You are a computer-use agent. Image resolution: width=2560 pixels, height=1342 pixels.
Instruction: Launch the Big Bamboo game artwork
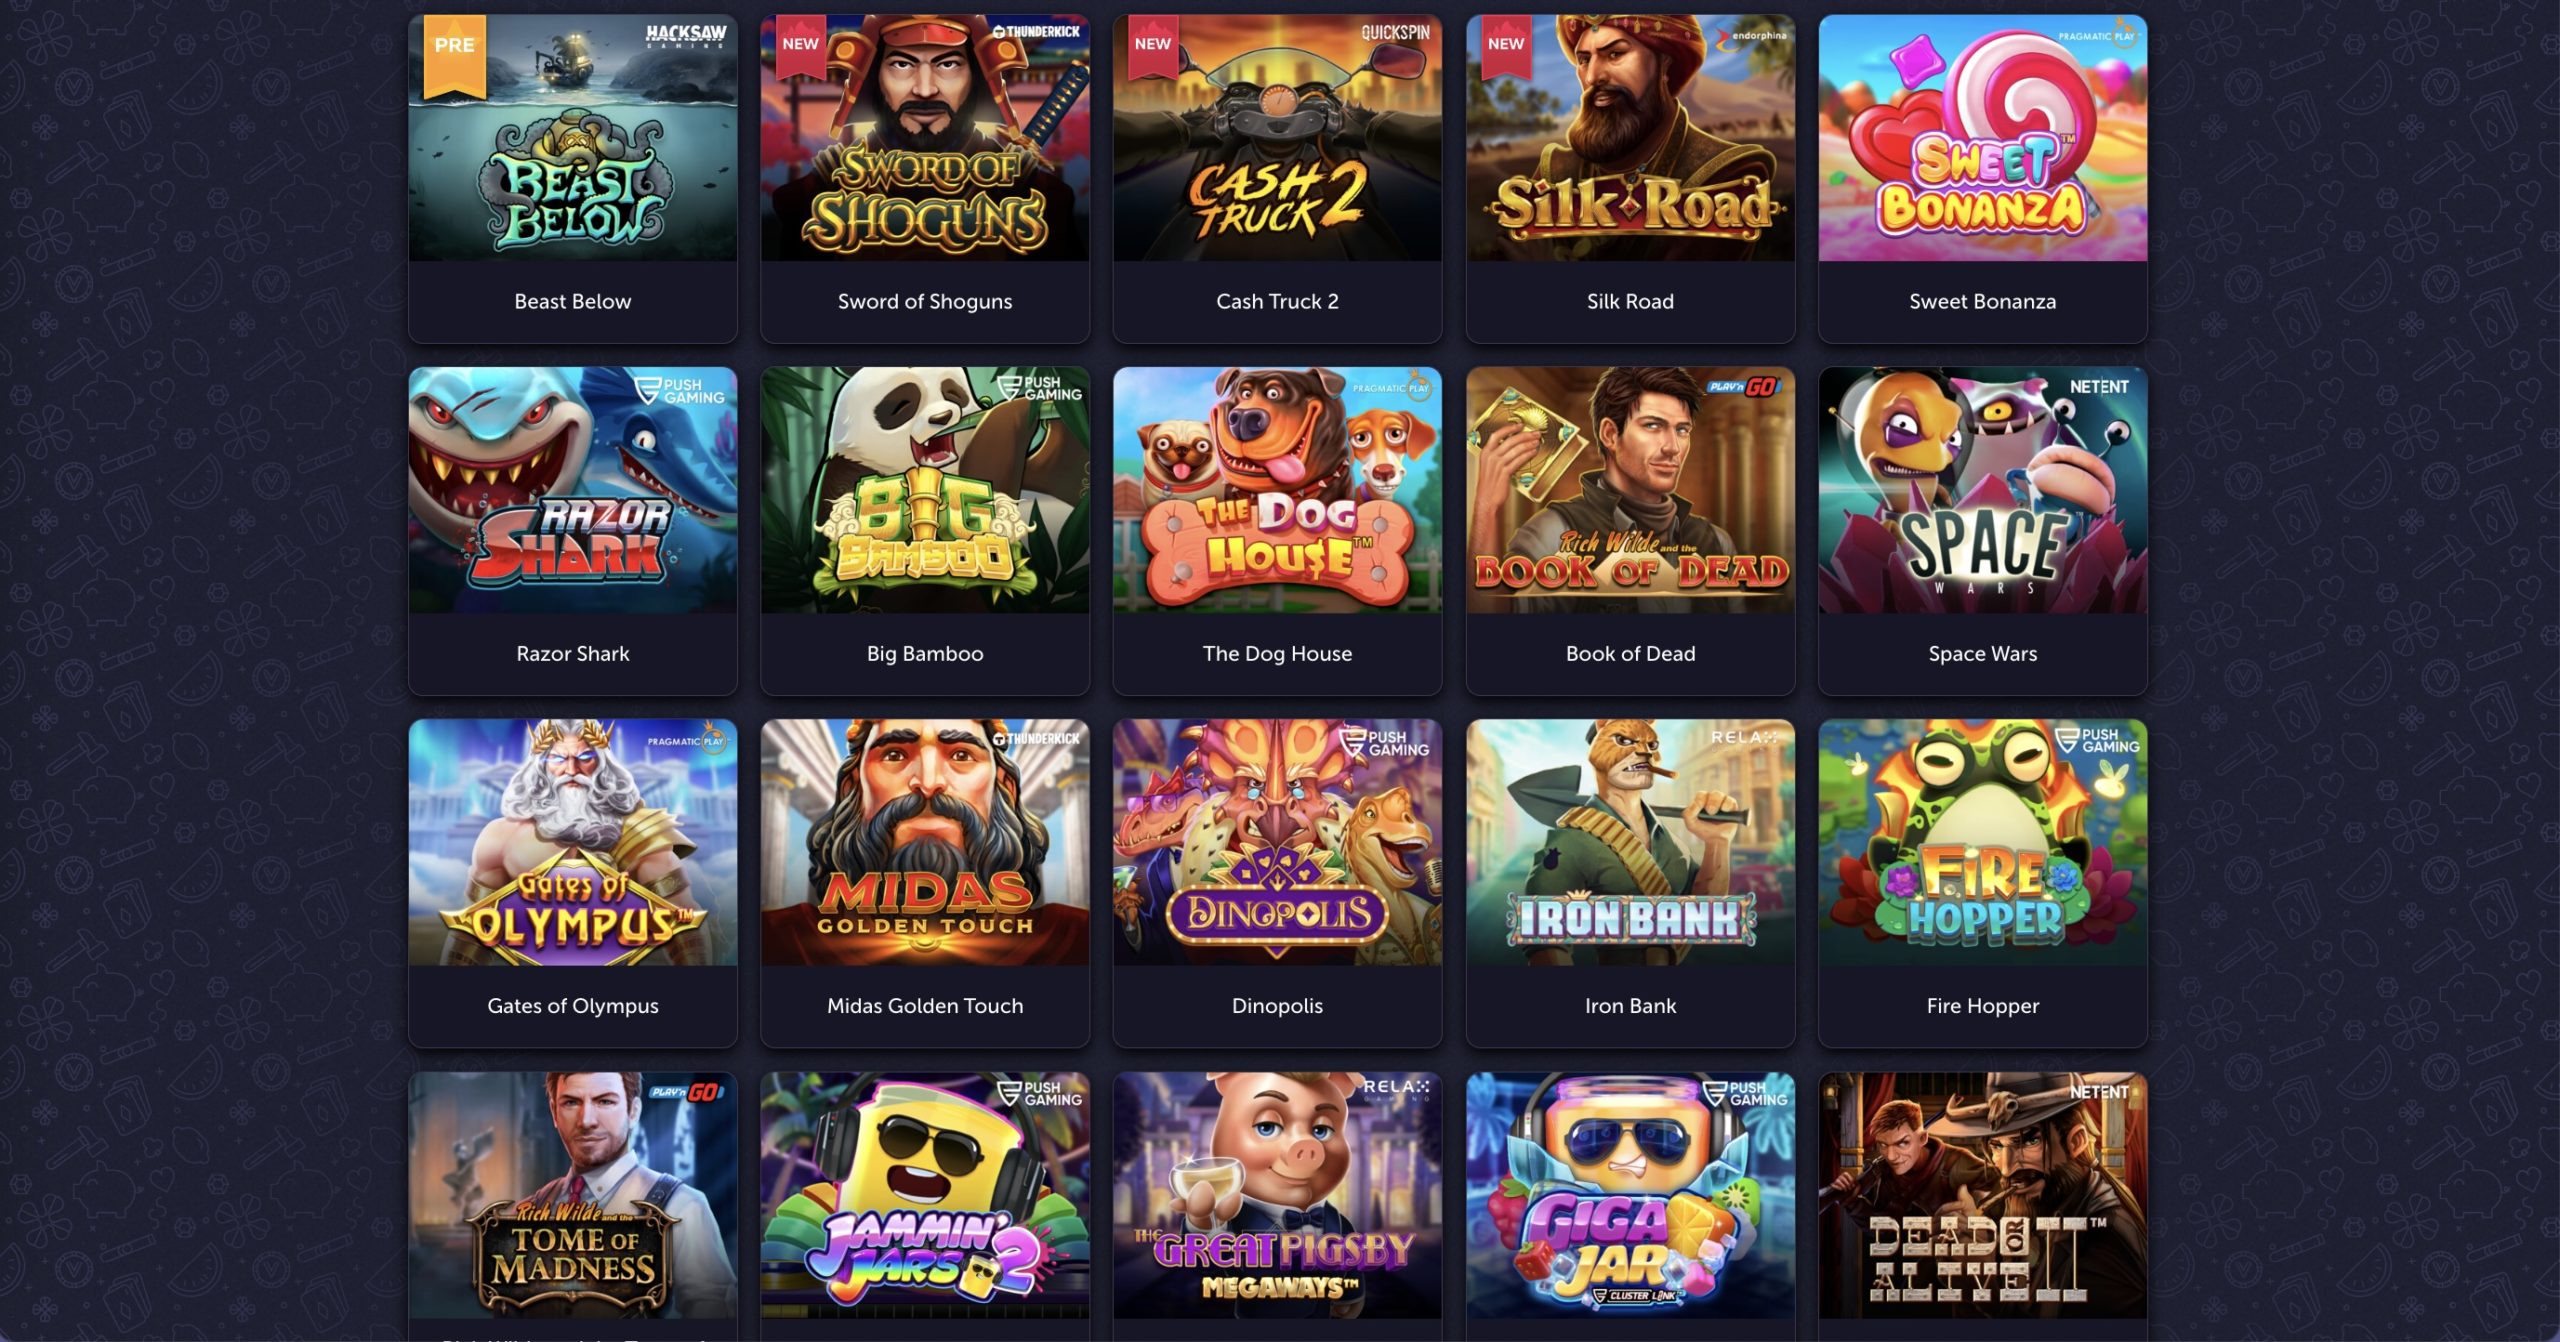925,490
